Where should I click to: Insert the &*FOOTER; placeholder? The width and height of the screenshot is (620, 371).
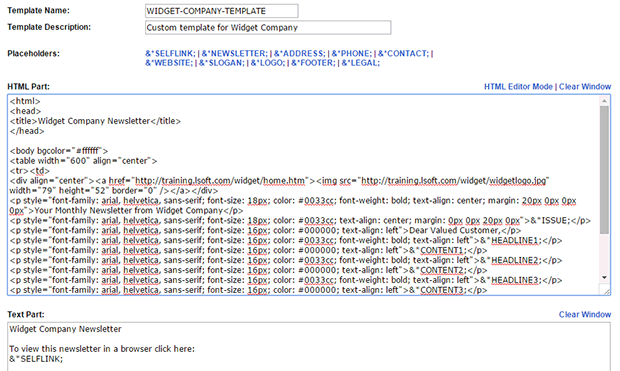(313, 63)
